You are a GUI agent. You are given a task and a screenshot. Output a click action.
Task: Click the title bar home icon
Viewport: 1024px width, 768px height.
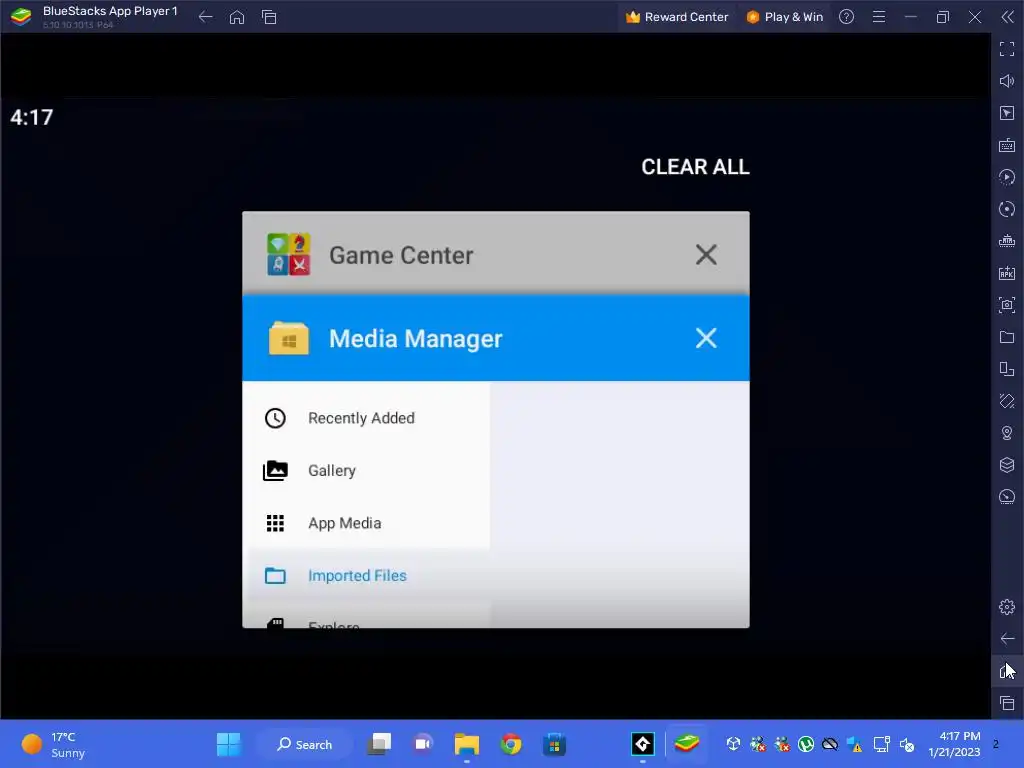click(237, 17)
